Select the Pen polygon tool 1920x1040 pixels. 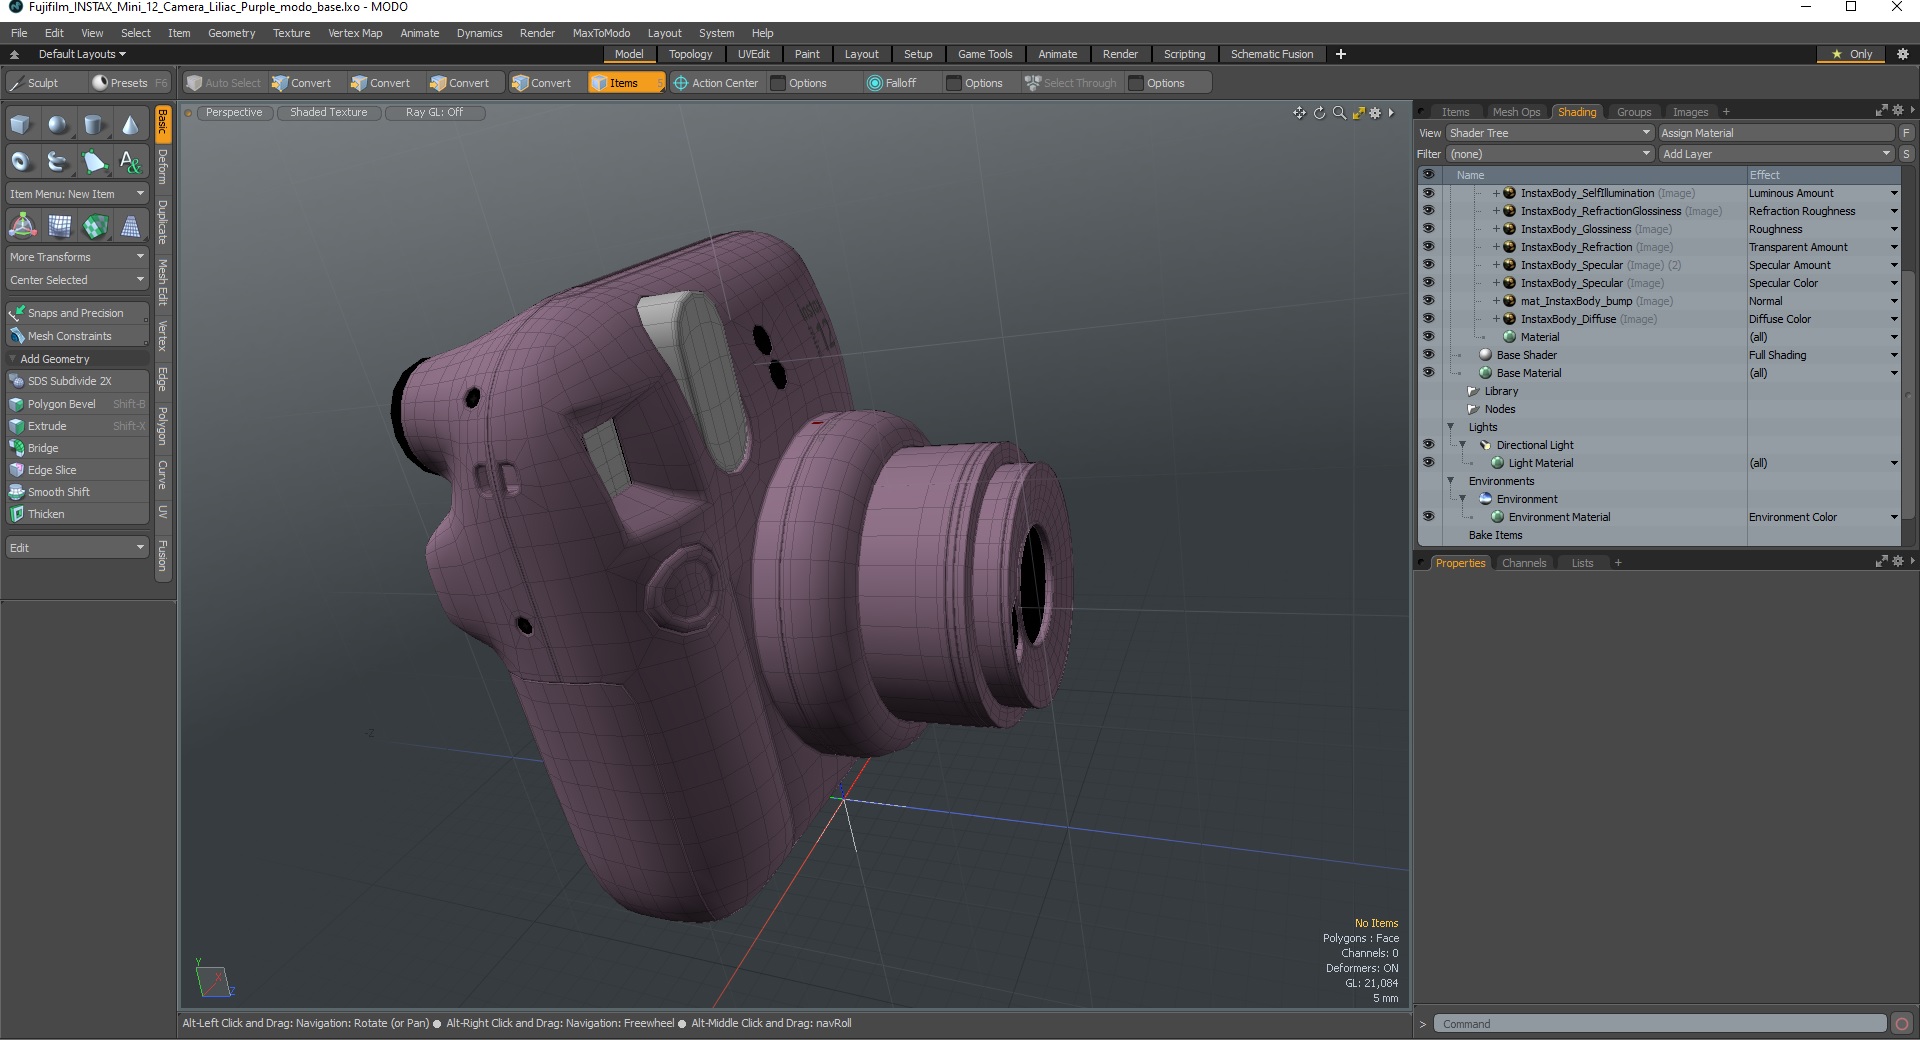click(x=94, y=161)
